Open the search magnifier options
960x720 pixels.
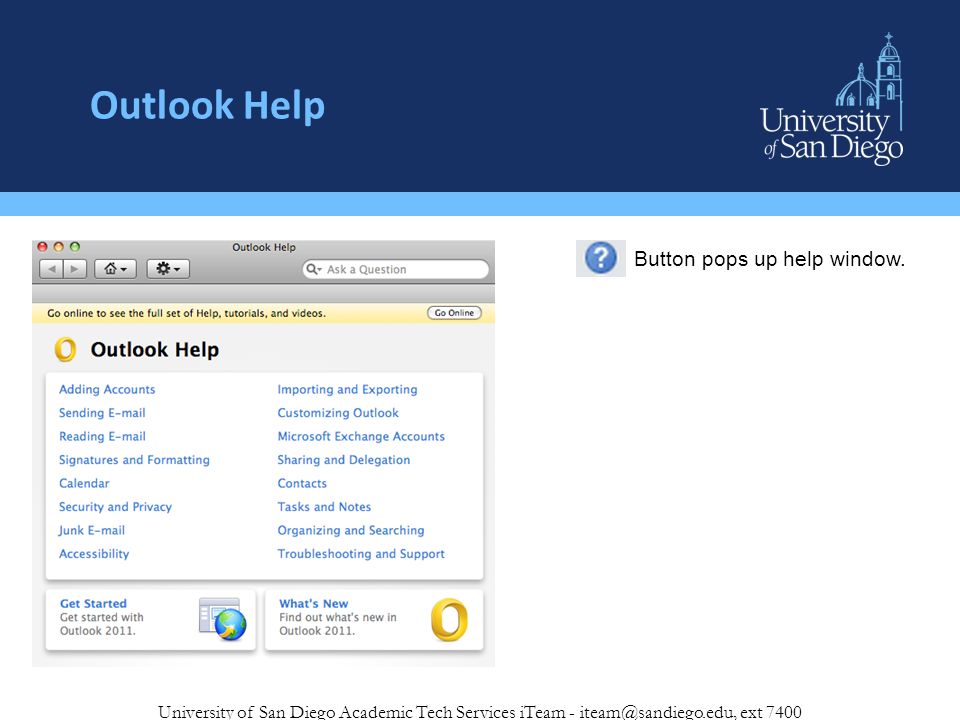pos(313,269)
